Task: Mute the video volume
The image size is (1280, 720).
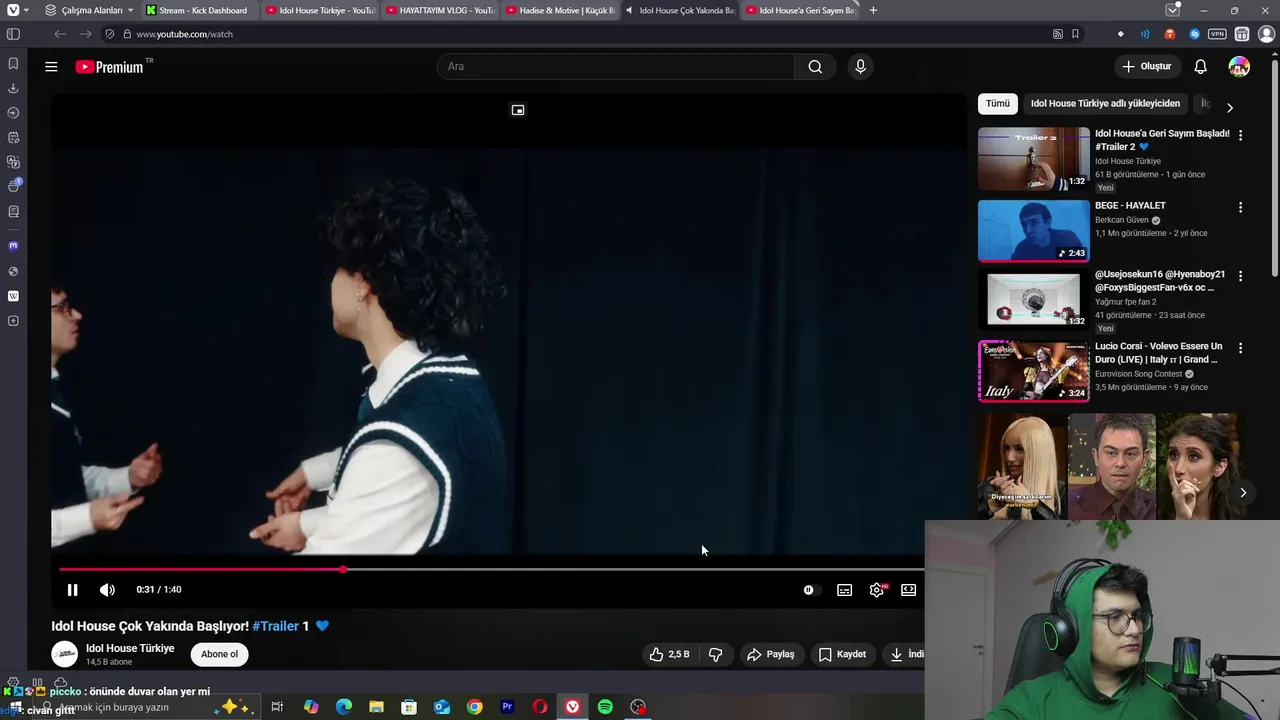Action: click(107, 590)
